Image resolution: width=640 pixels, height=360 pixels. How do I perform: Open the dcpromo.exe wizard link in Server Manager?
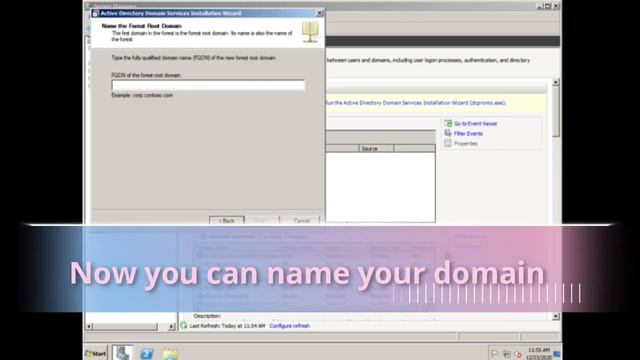click(415, 103)
